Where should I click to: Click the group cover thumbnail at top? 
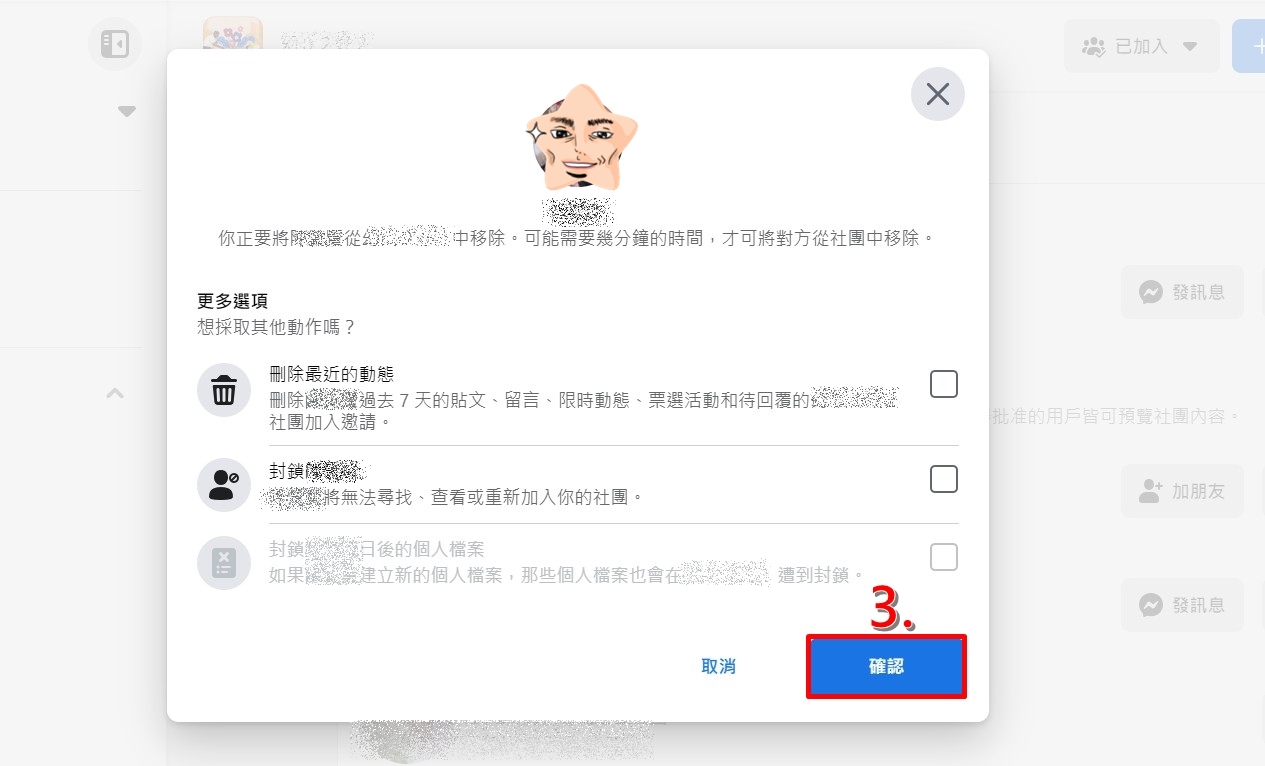pos(232,33)
